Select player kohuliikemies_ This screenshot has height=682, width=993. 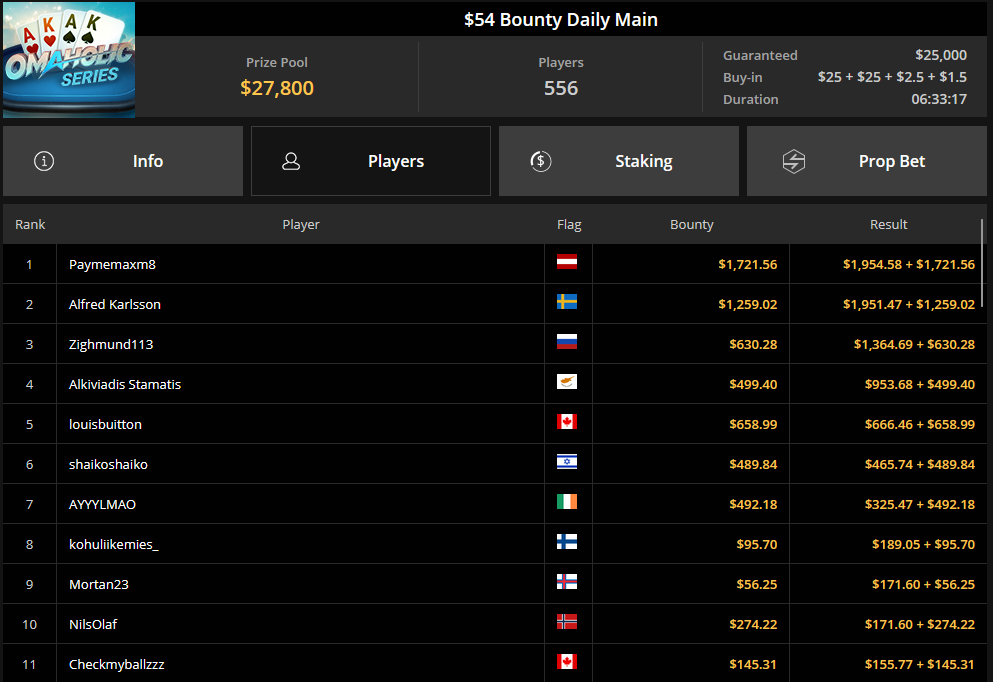pos(113,544)
